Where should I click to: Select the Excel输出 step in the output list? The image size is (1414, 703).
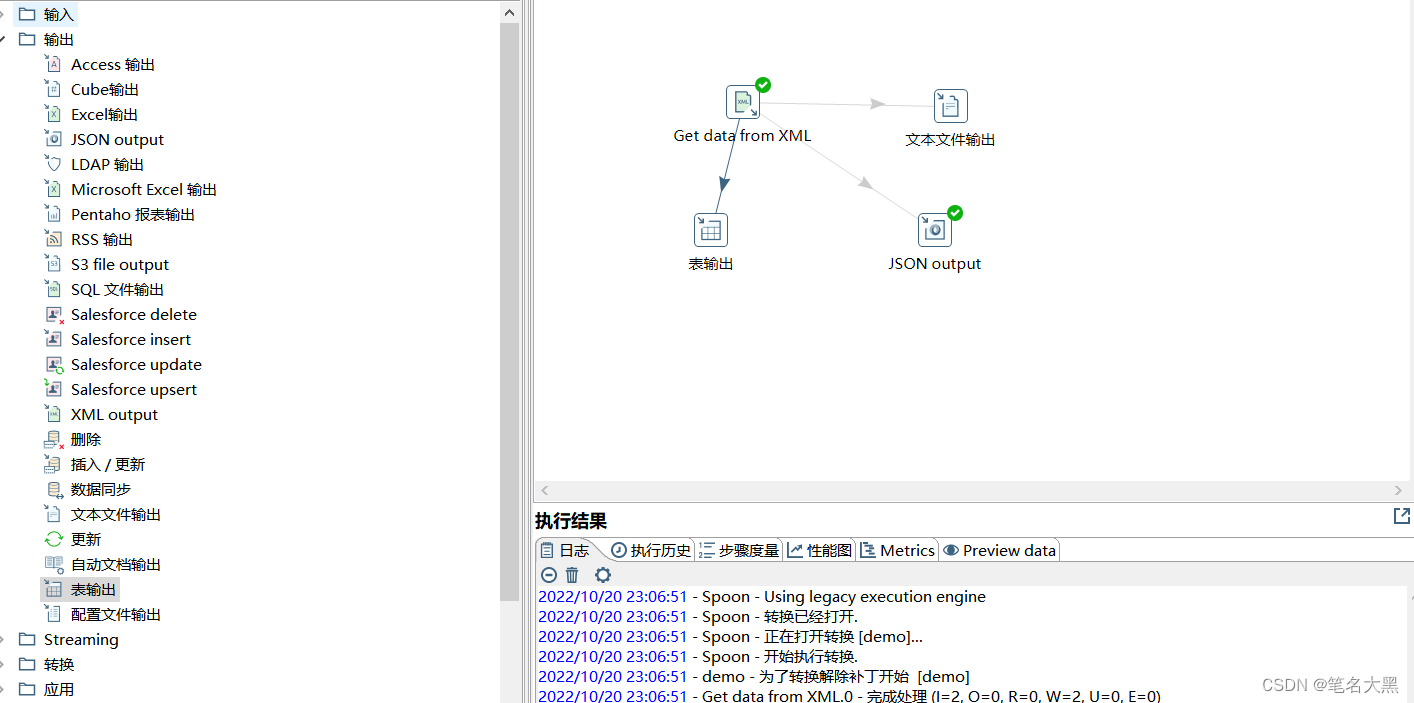coord(105,113)
